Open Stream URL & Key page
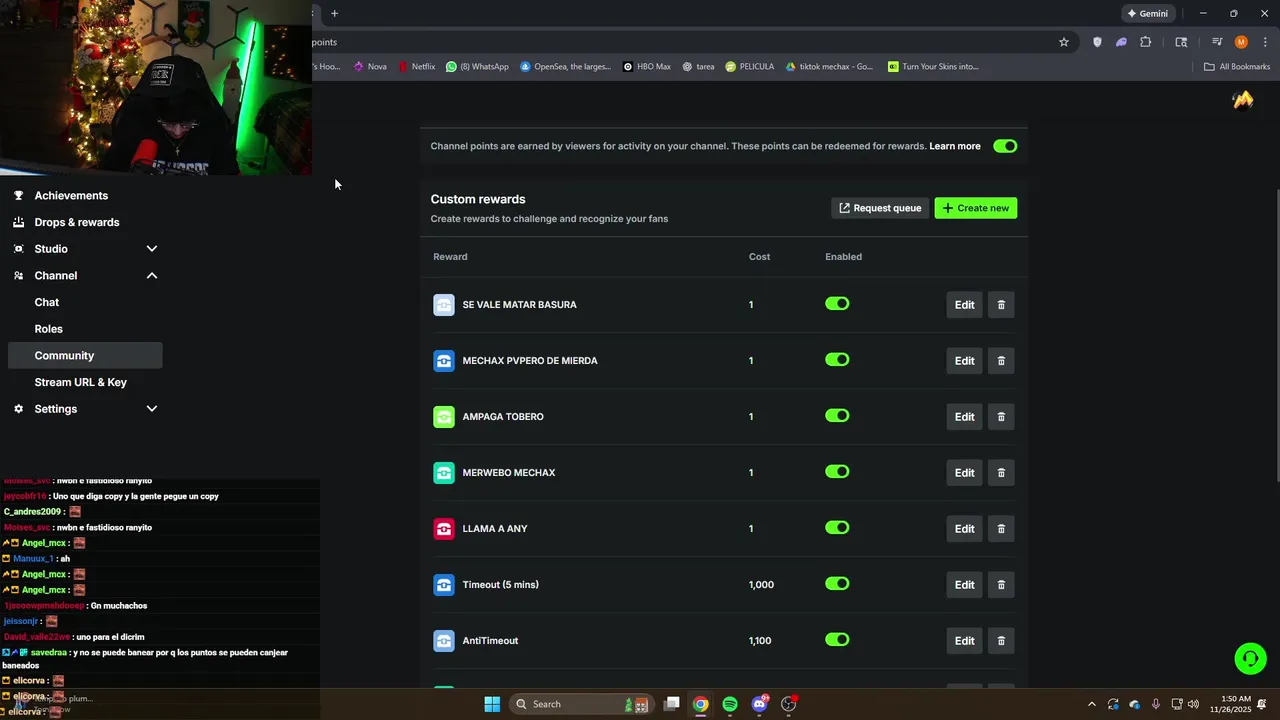This screenshot has width=1280, height=720. pos(80,382)
